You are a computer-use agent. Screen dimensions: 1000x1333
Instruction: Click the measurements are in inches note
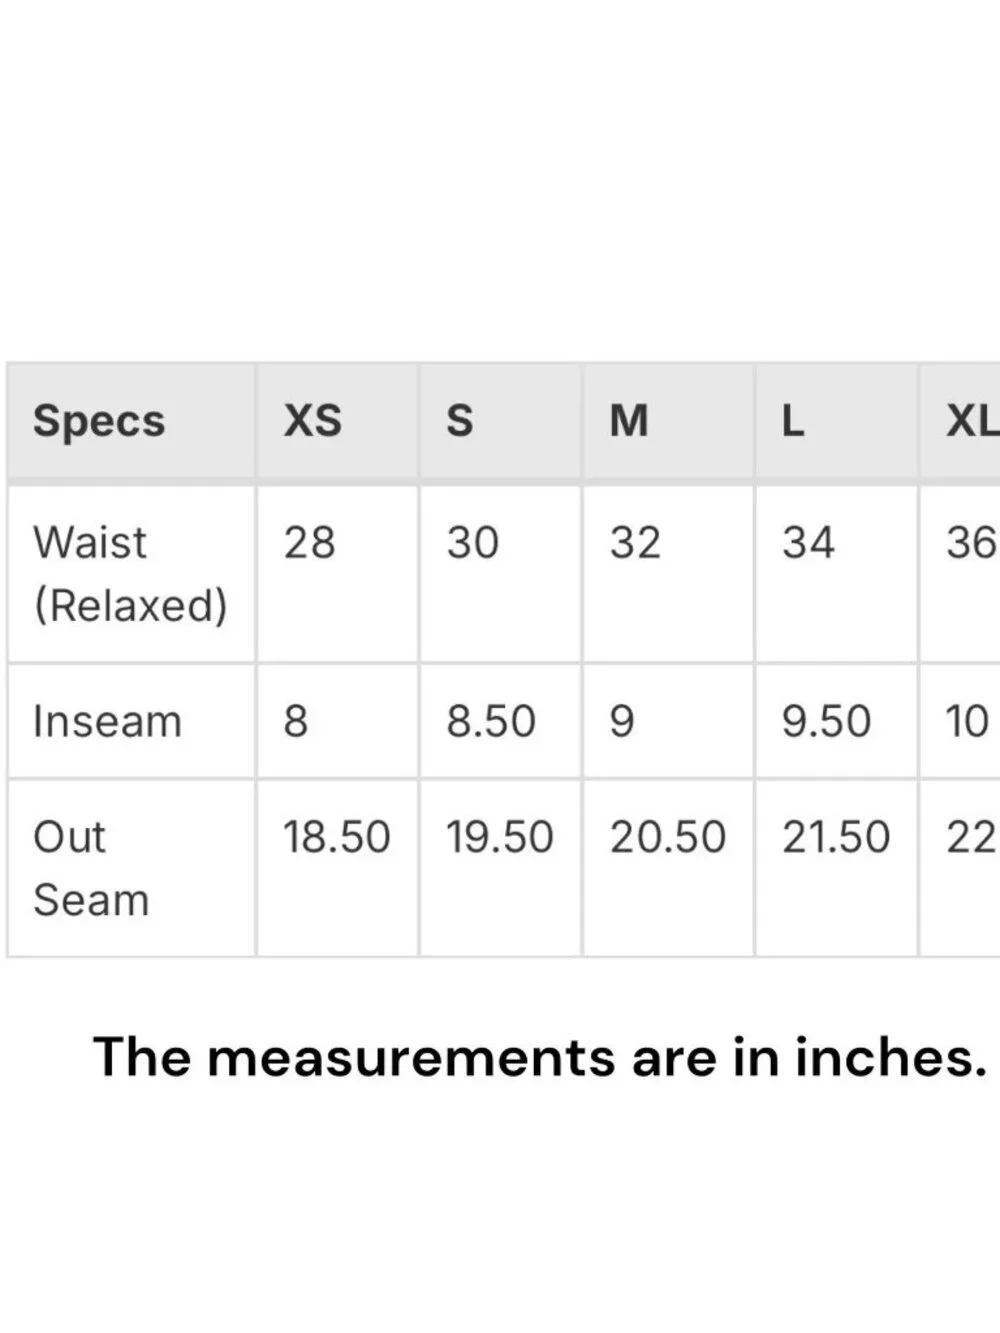click(540, 1057)
